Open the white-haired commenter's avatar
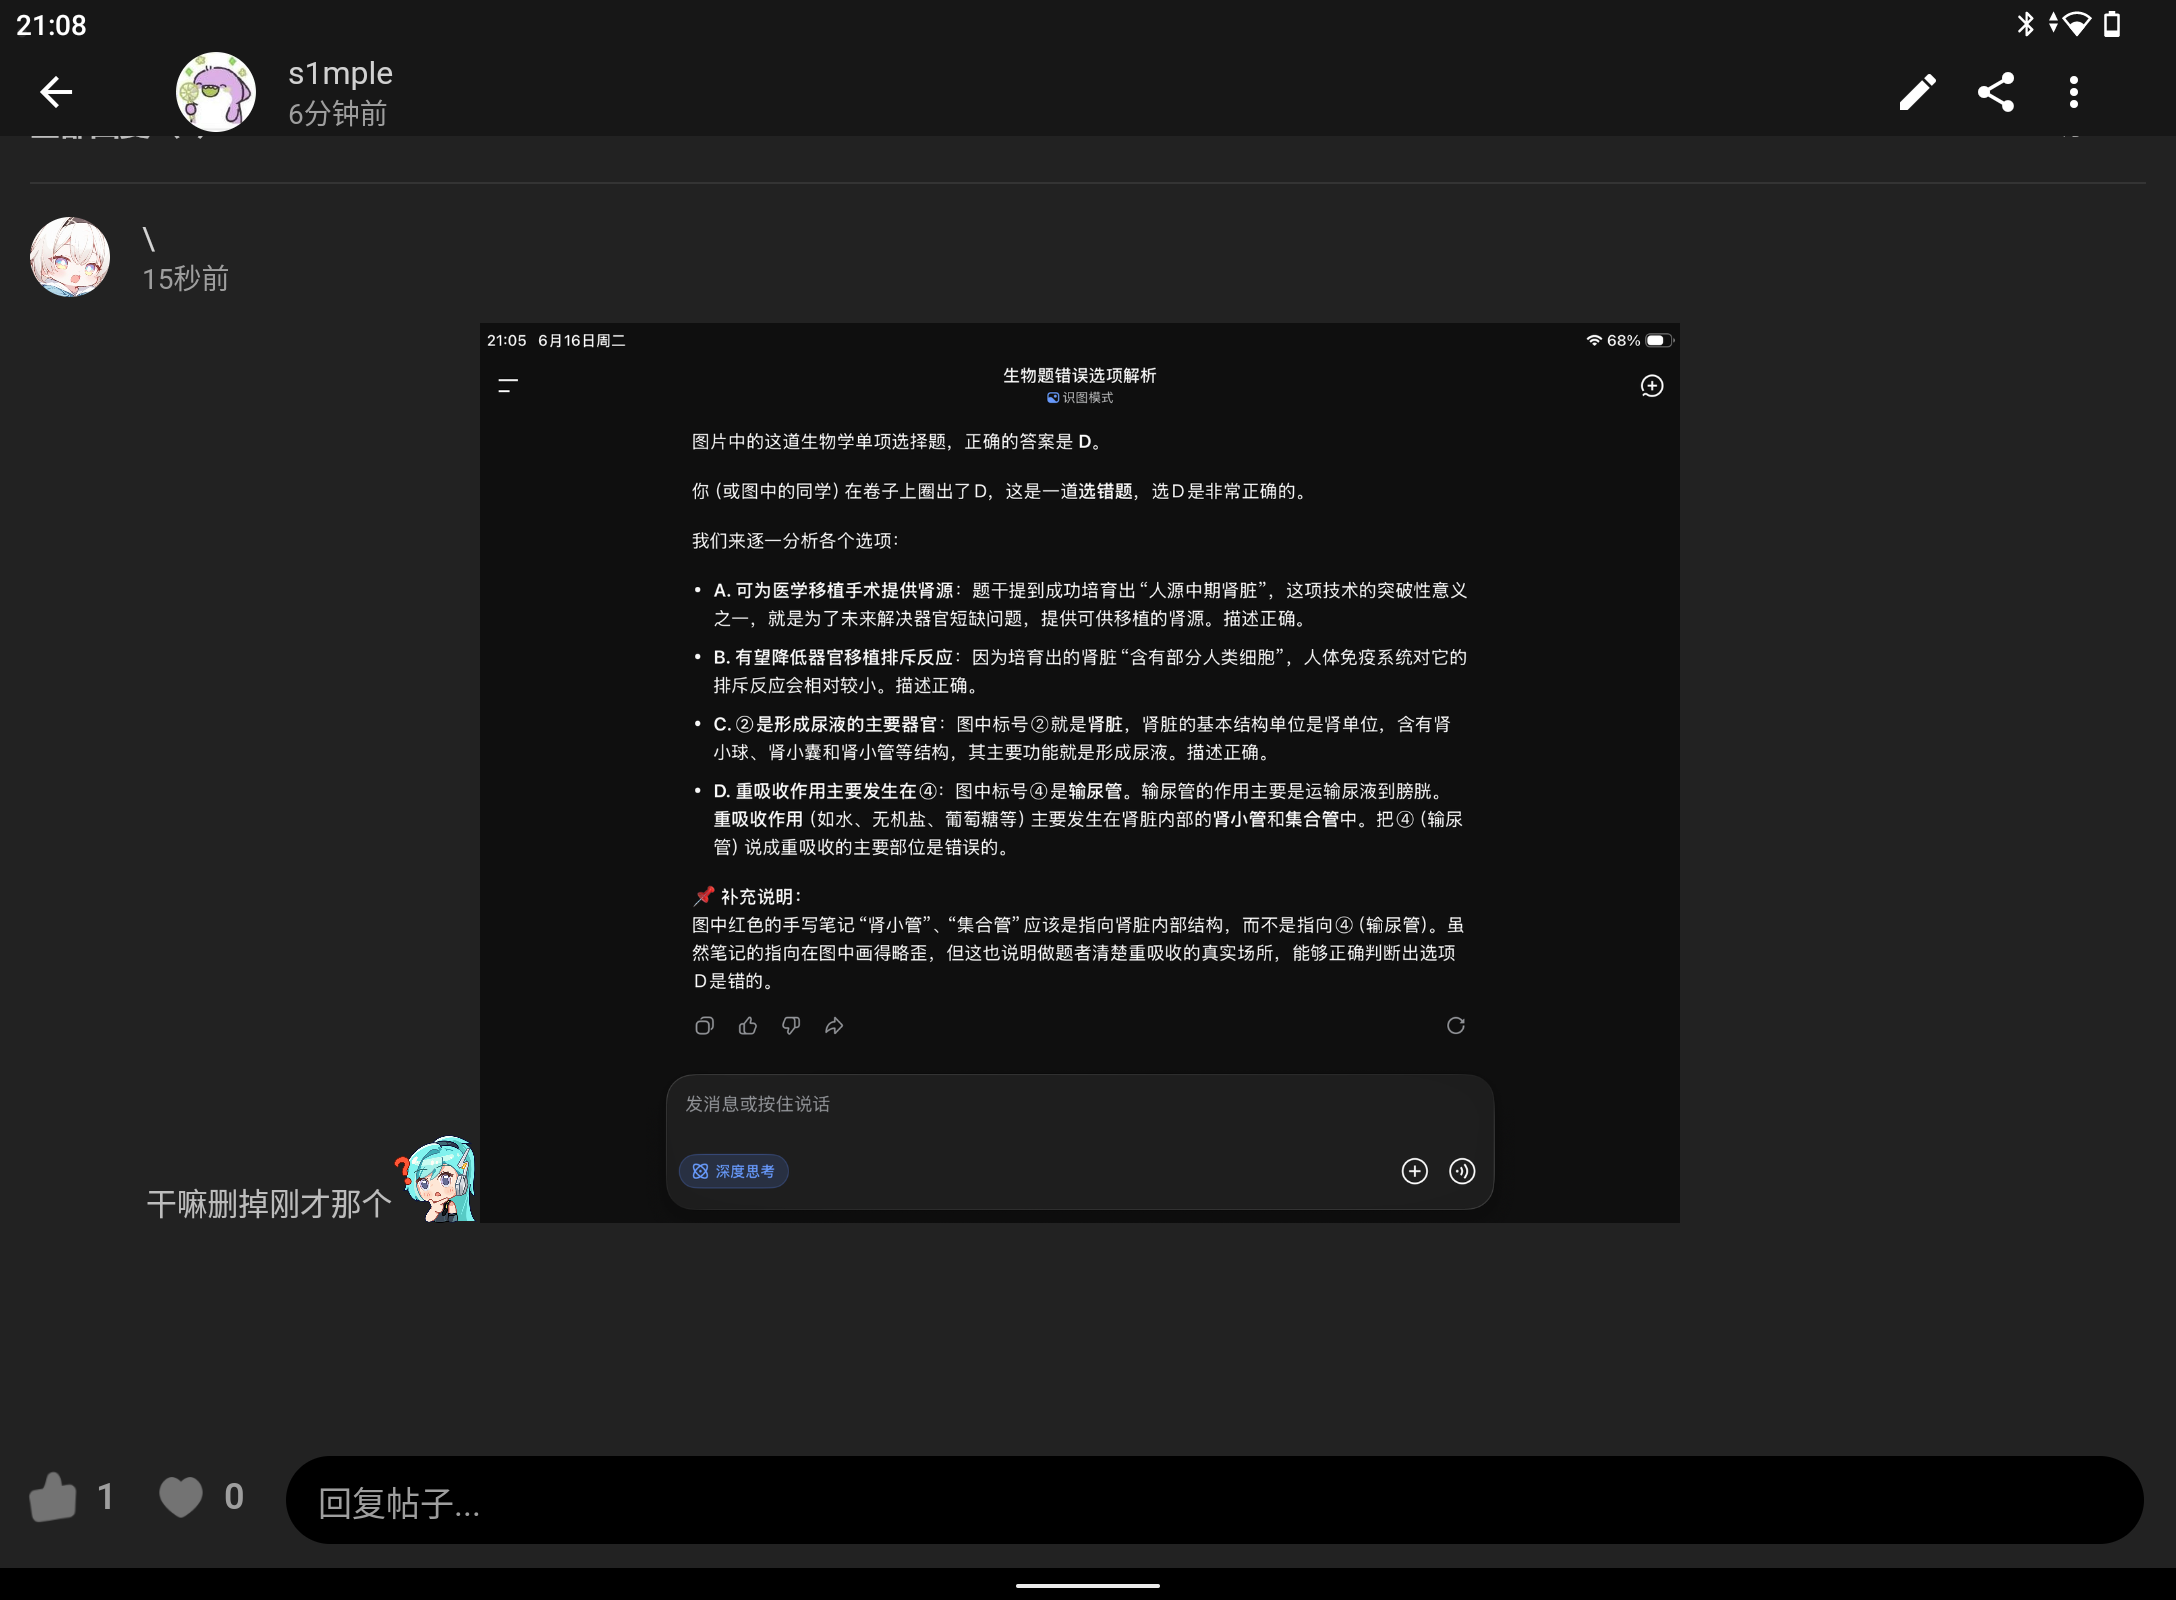The height and width of the screenshot is (1600, 2176). pos(70,257)
